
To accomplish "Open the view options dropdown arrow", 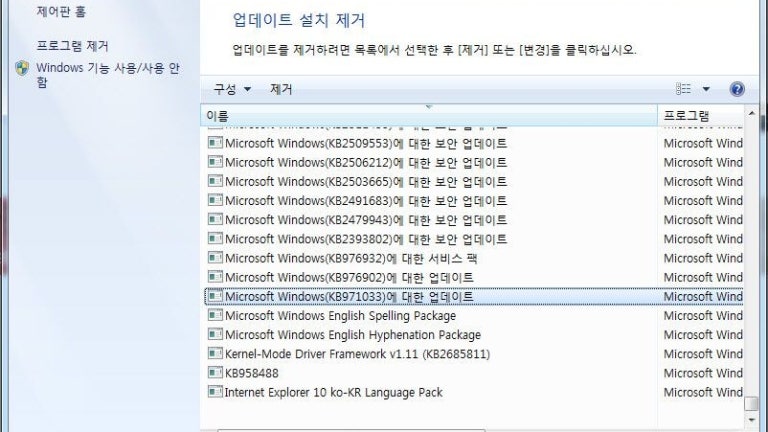I will [x=706, y=89].
